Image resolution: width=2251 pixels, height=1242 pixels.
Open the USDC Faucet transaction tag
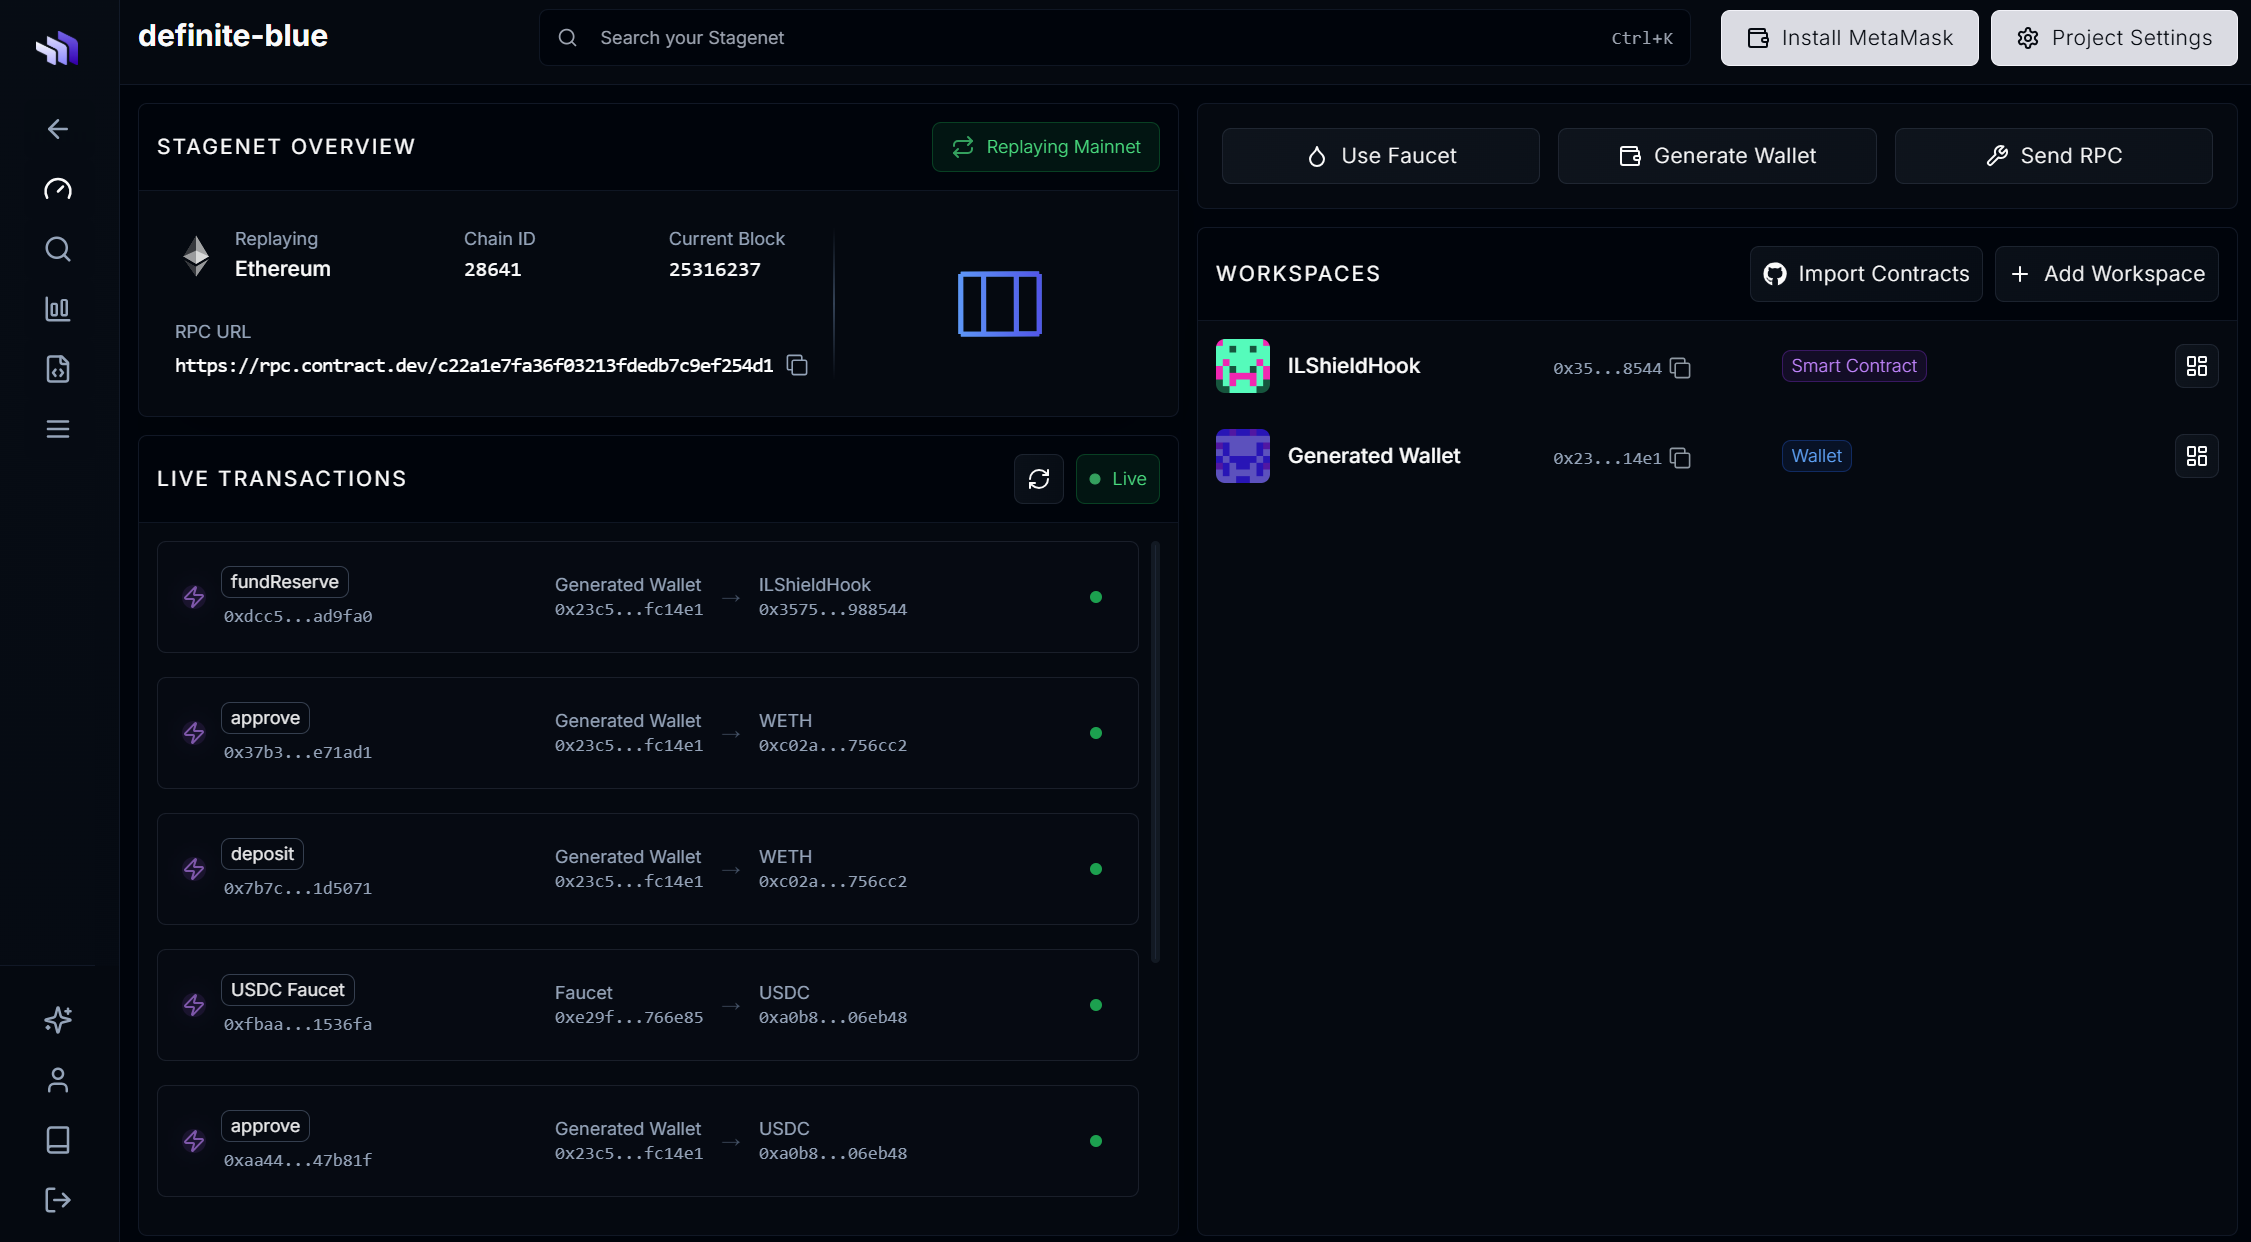(288, 990)
